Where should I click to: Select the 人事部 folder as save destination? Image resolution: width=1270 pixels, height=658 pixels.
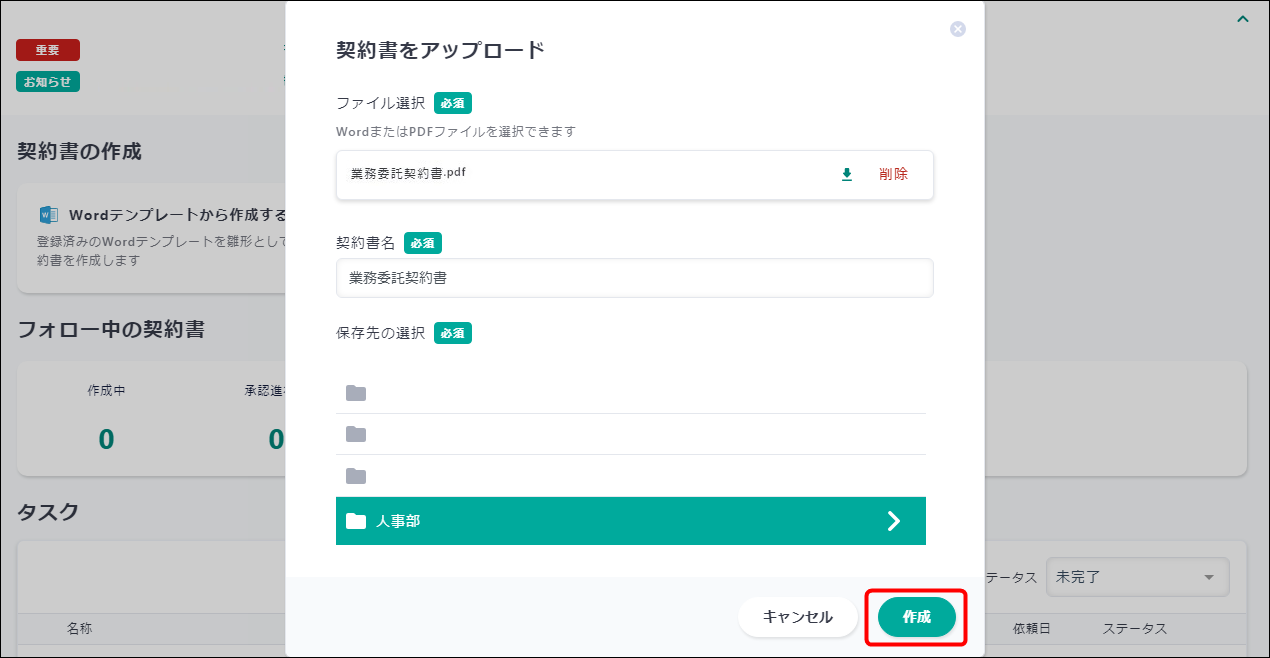click(x=600, y=521)
